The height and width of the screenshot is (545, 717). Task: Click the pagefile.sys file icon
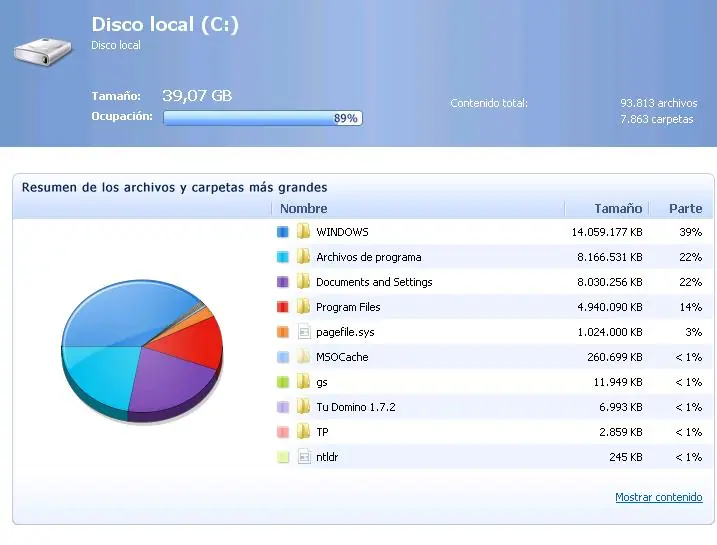click(x=304, y=331)
